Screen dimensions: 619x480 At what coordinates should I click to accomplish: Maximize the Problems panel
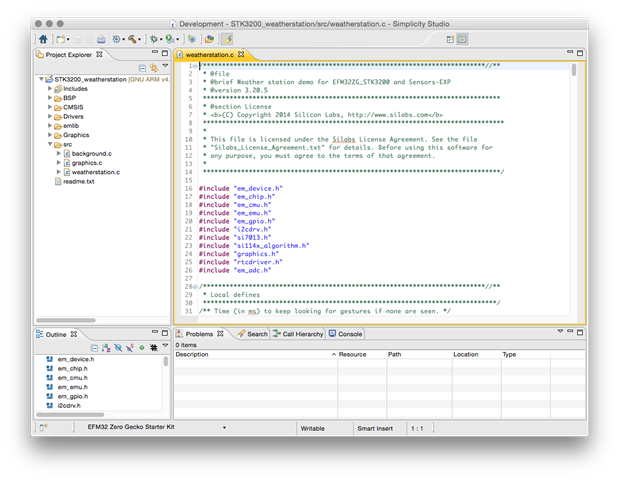pyautogui.click(x=580, y=332)
